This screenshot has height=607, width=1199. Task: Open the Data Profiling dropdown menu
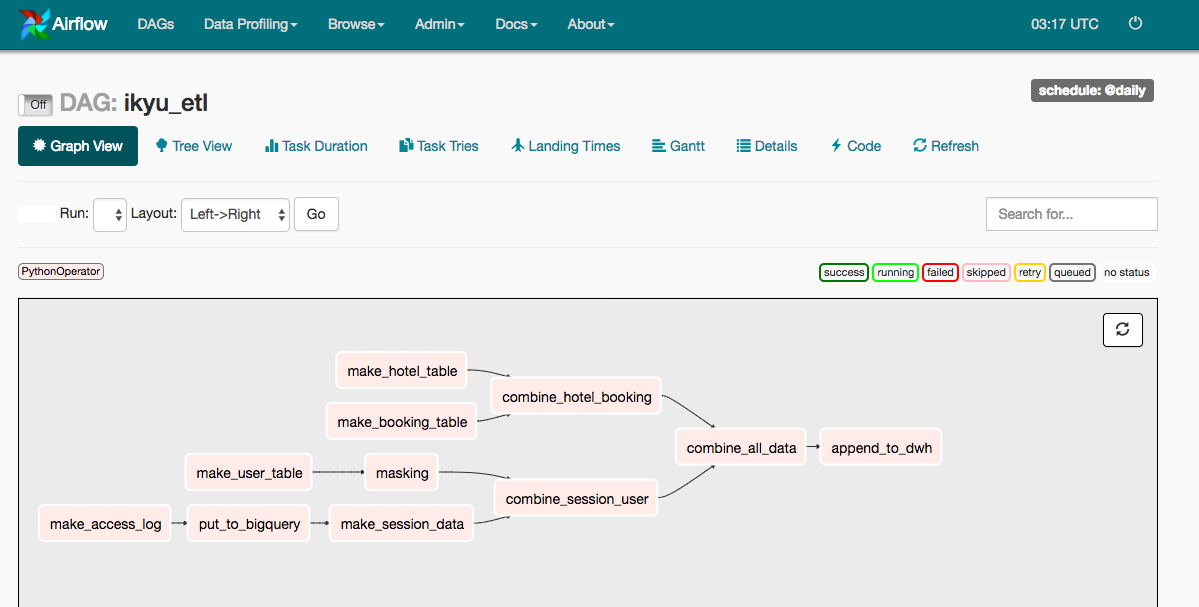point(251,24)
